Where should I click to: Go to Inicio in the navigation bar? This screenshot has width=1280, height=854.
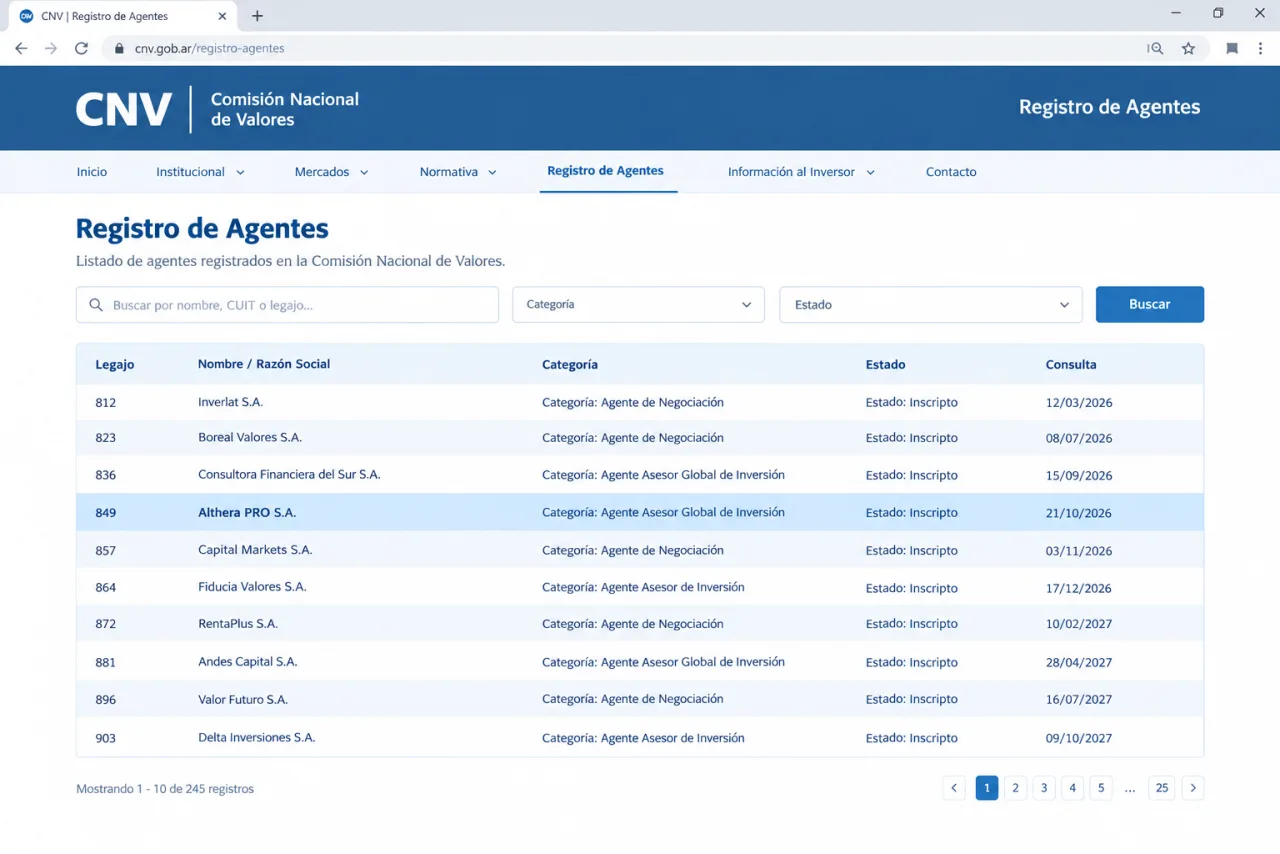(92, 172)
